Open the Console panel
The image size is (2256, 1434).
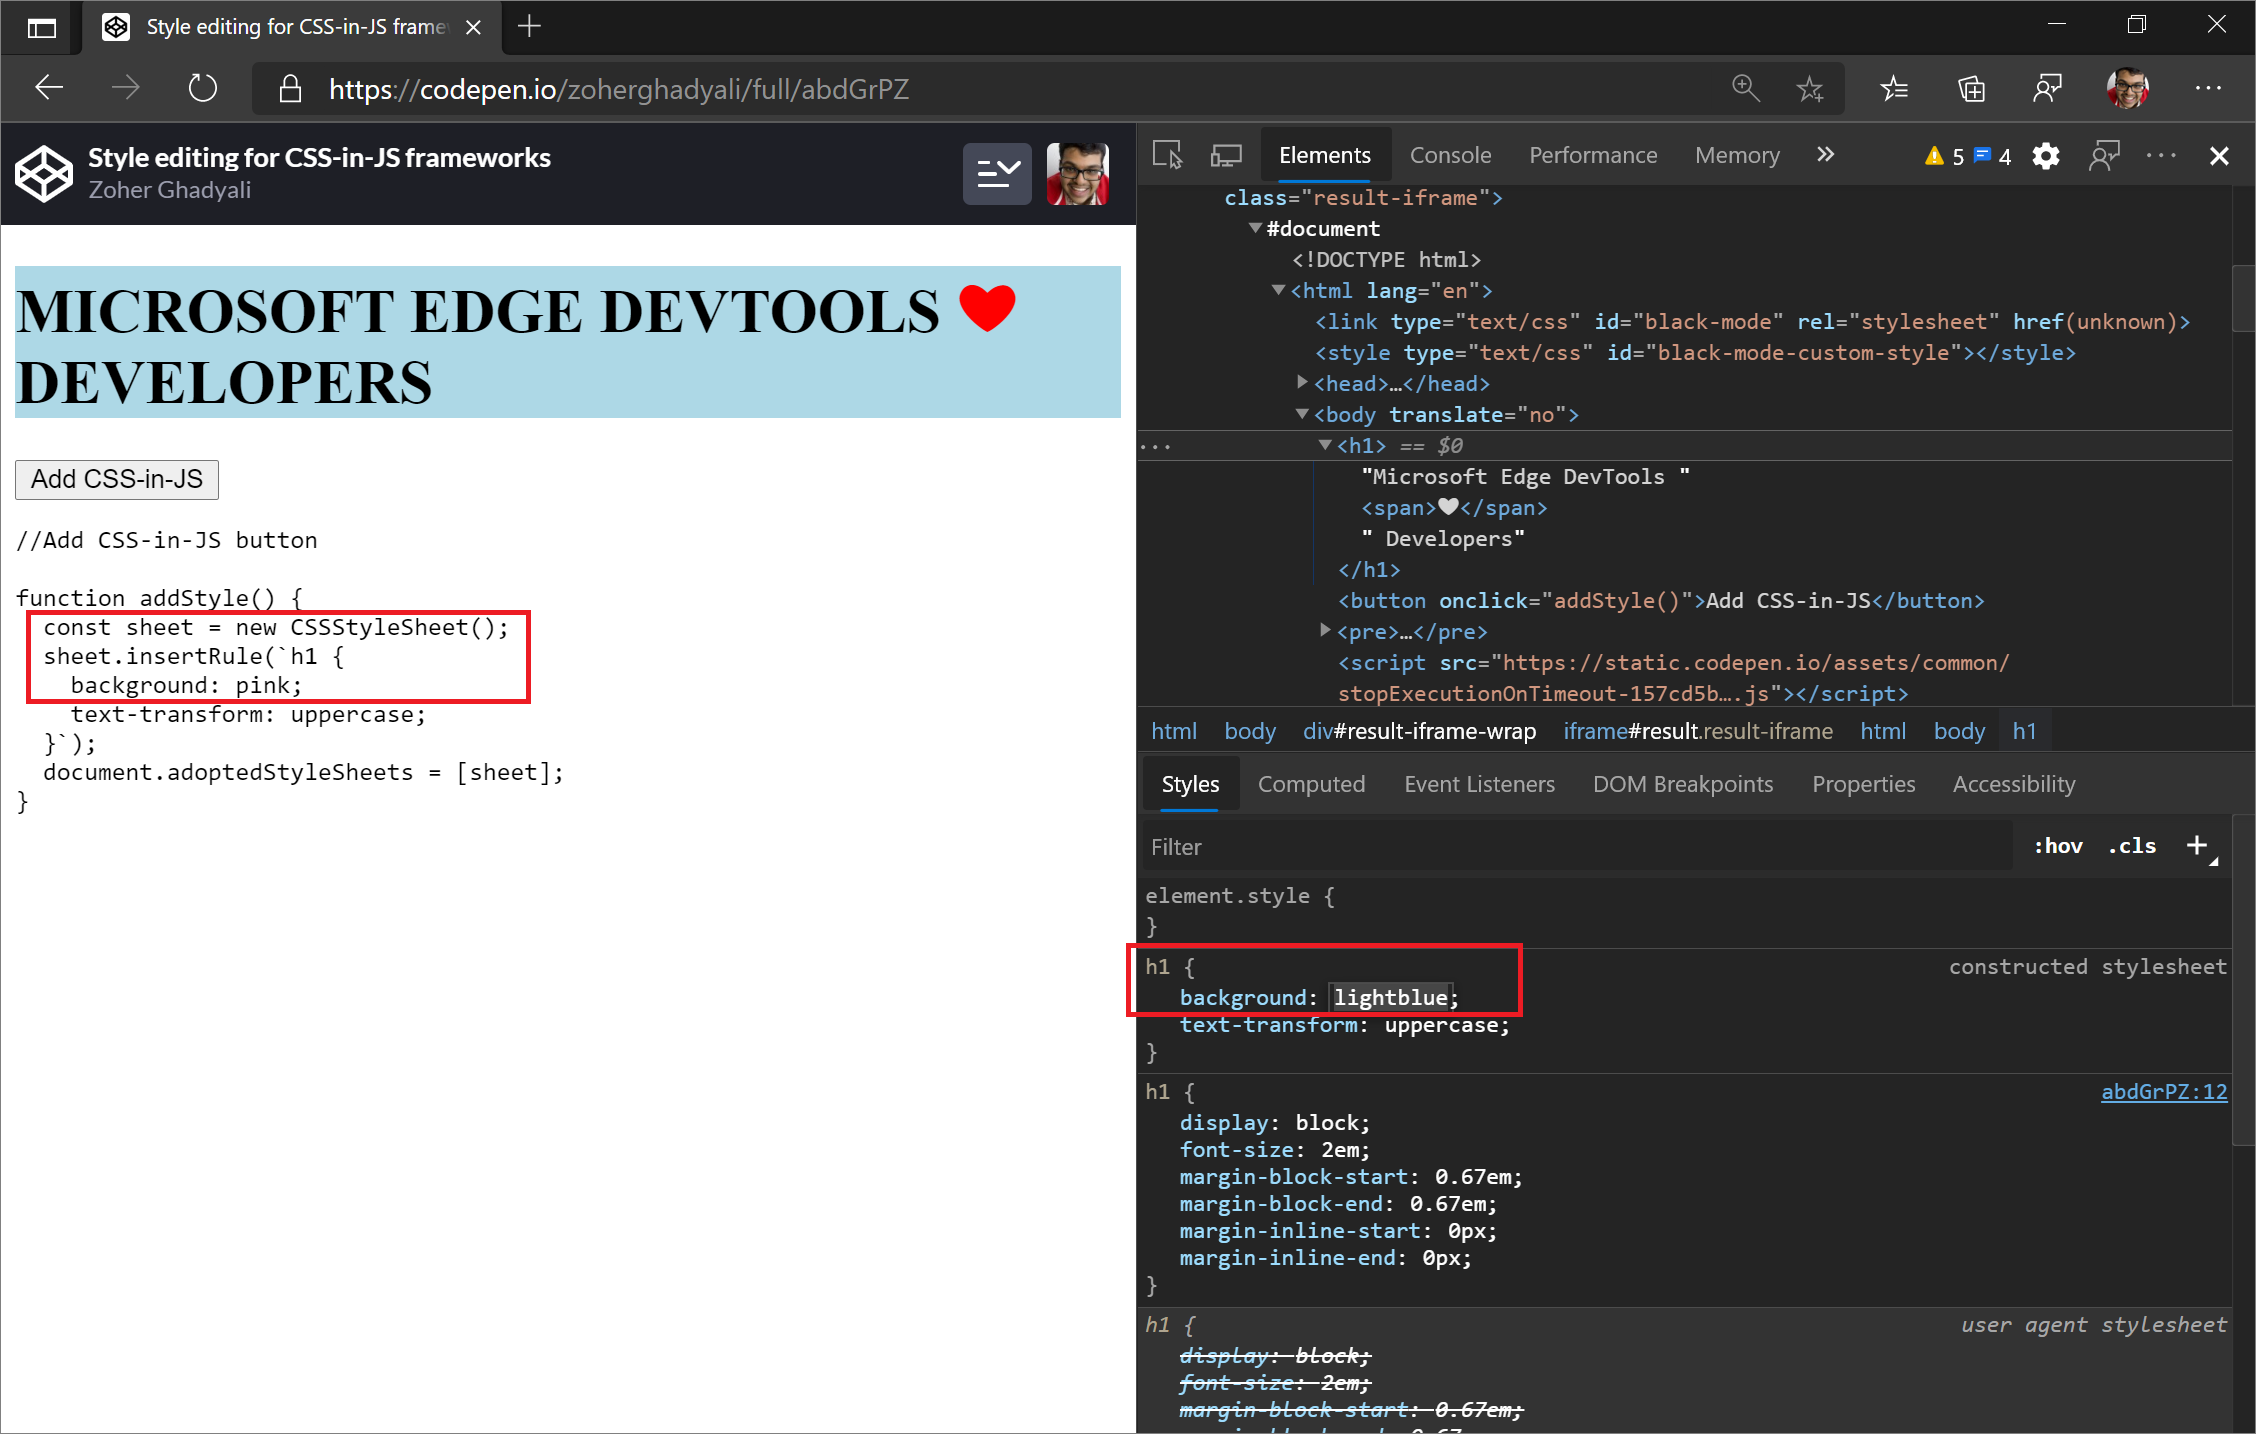pyautogui.click(x=1449, y=155)
